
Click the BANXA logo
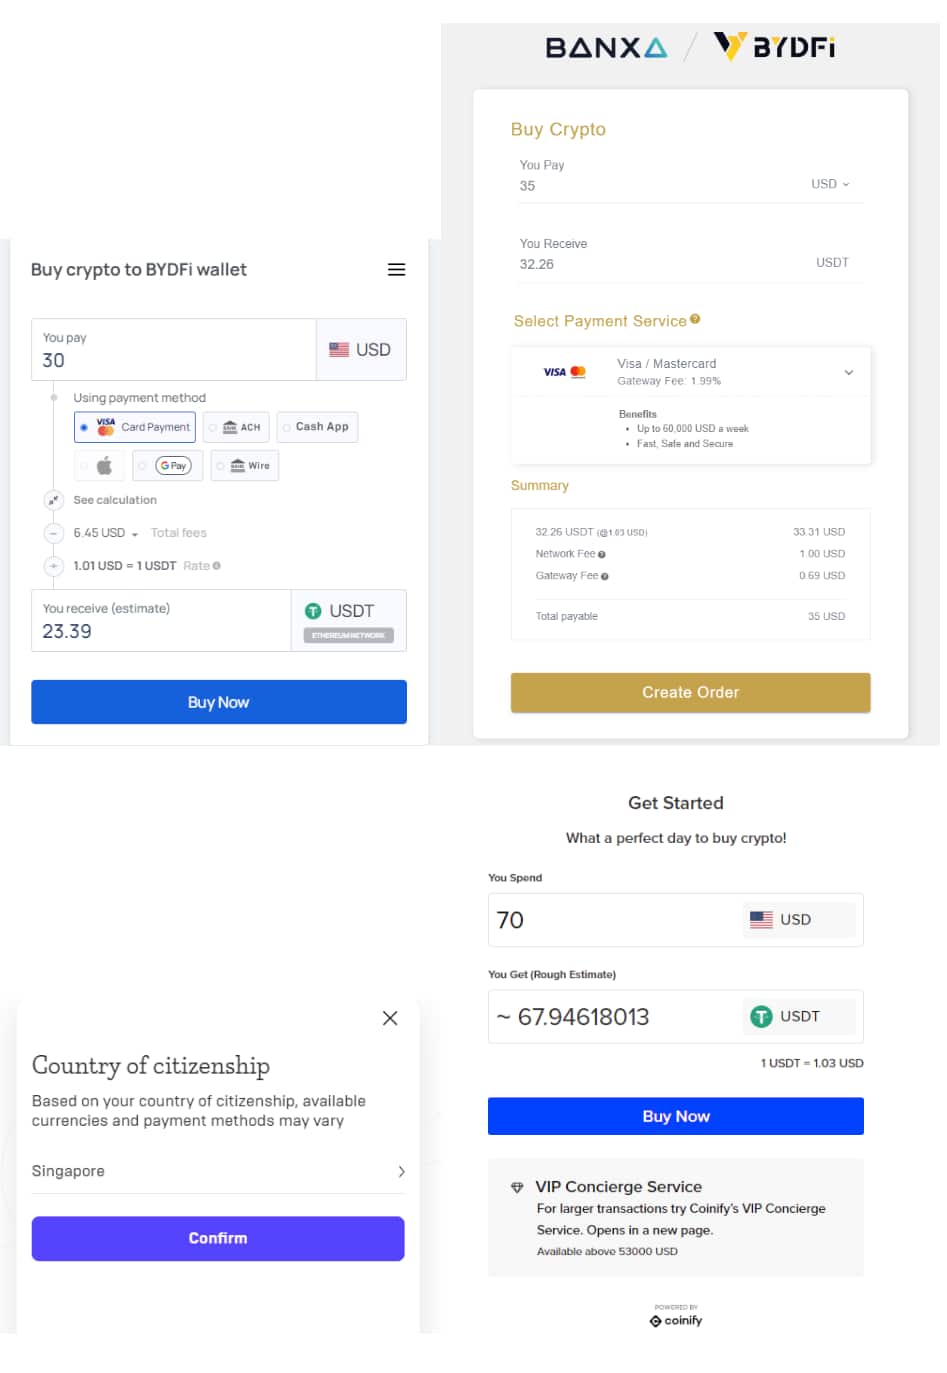605,46
